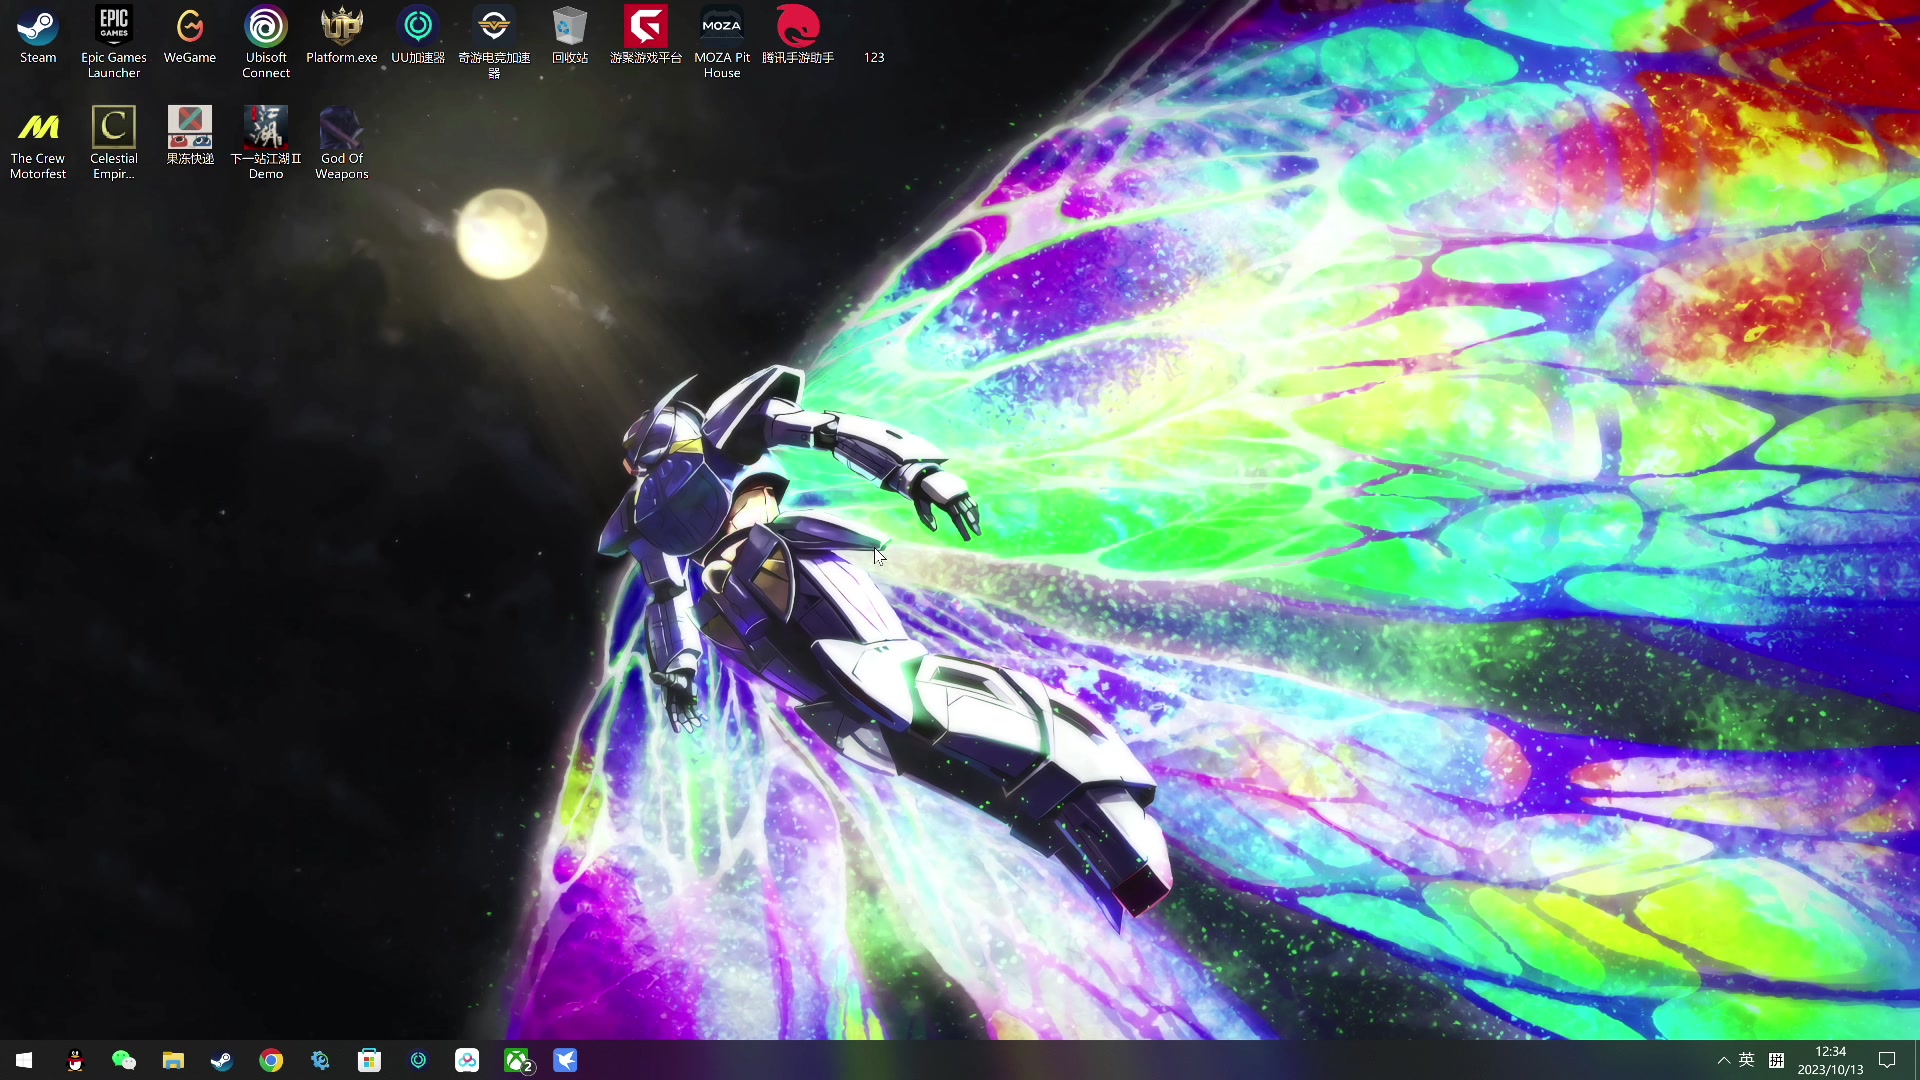Select The Crew Motorfest shortcut
This screenshot has height=1080, width=1920.
click(38, 143)
